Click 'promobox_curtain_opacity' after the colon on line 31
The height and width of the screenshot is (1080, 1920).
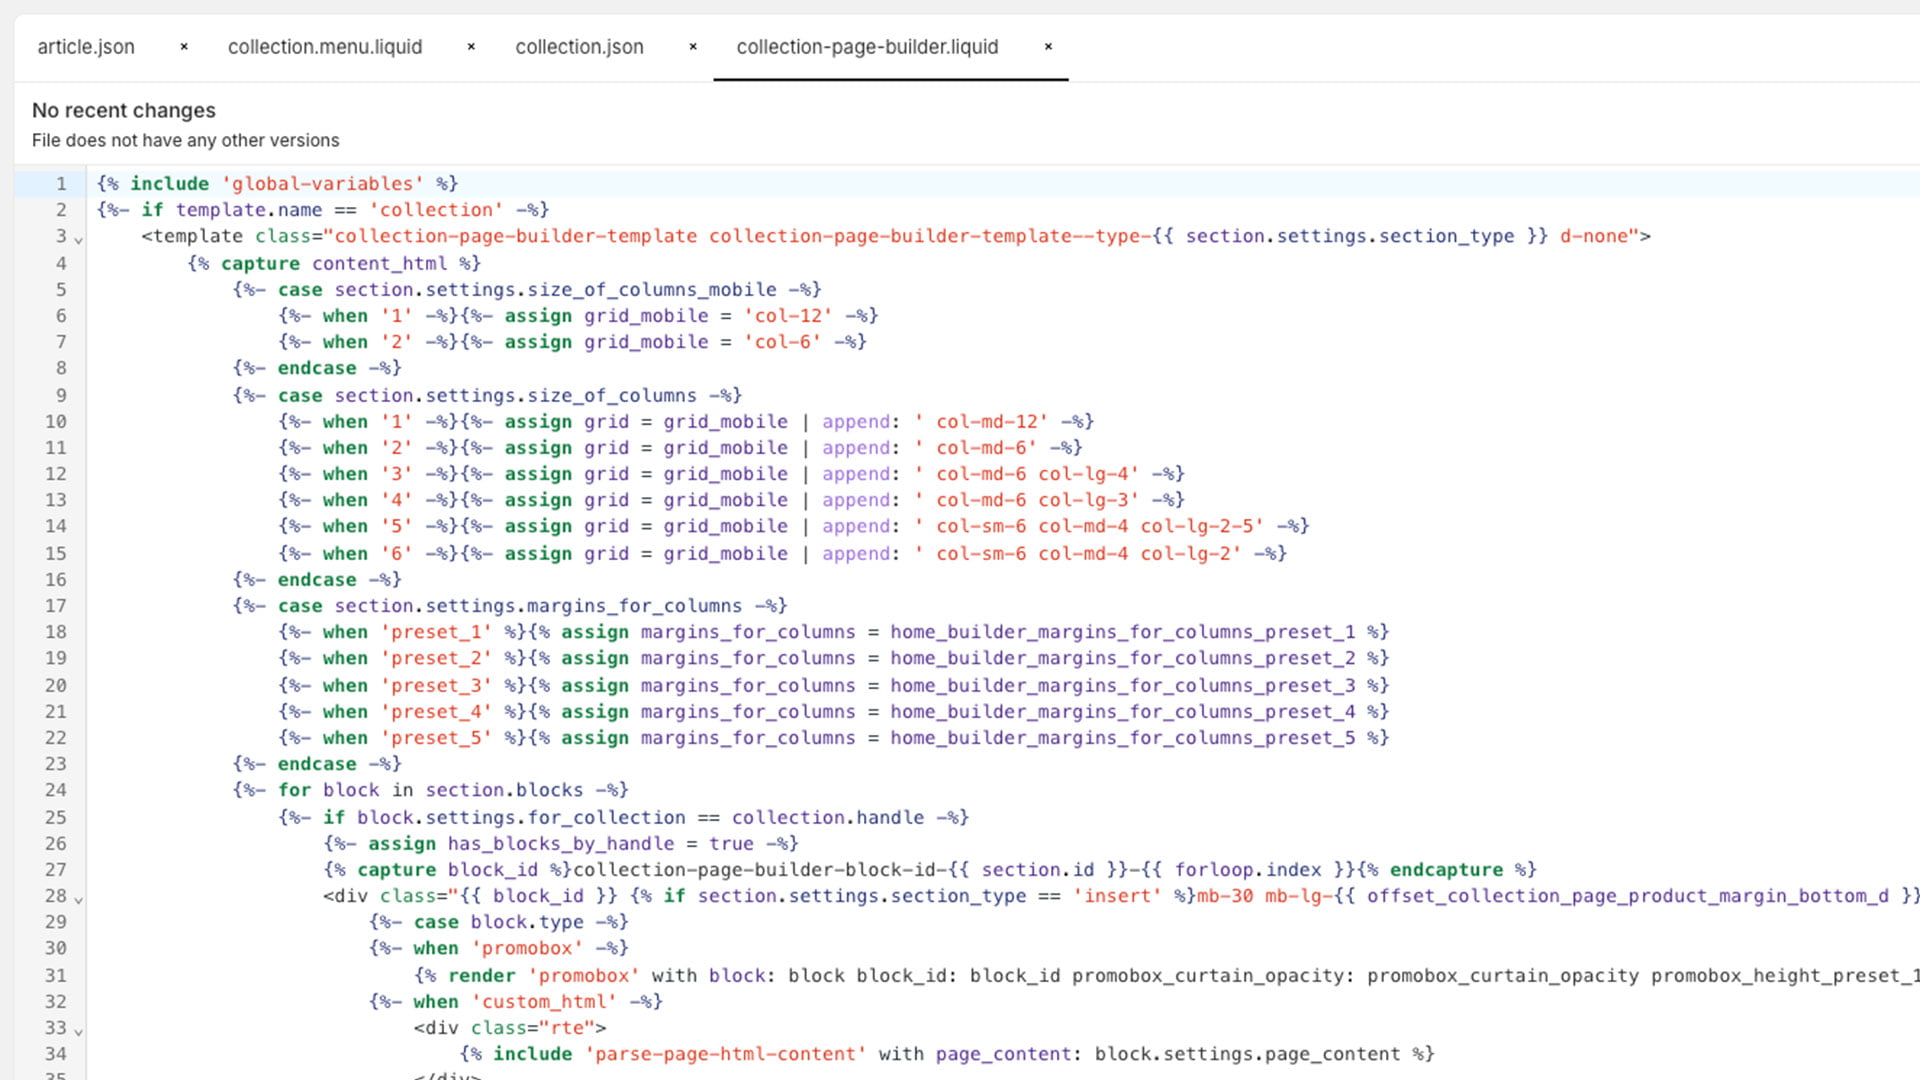pyautogui.click(x=1503, y=976)
